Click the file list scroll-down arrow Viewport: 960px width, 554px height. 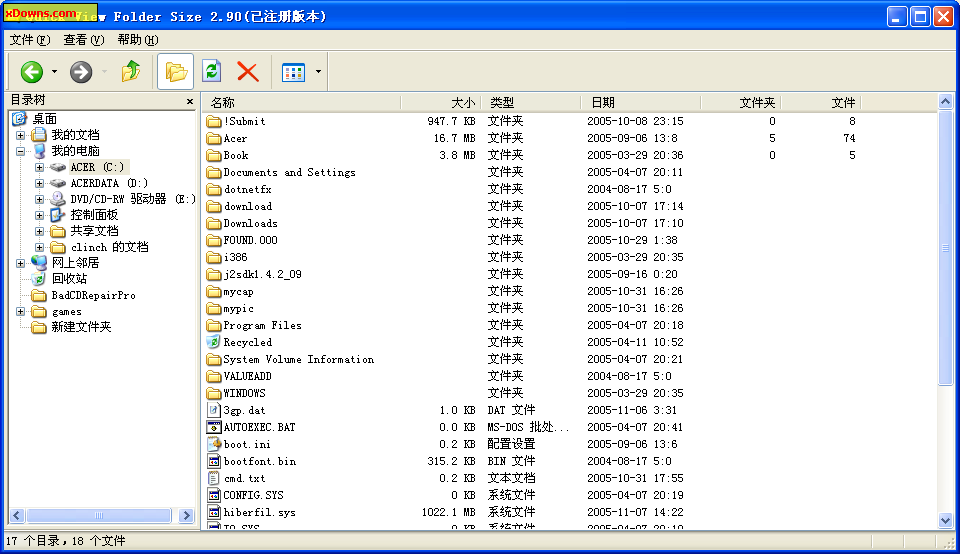click(945, 520)
